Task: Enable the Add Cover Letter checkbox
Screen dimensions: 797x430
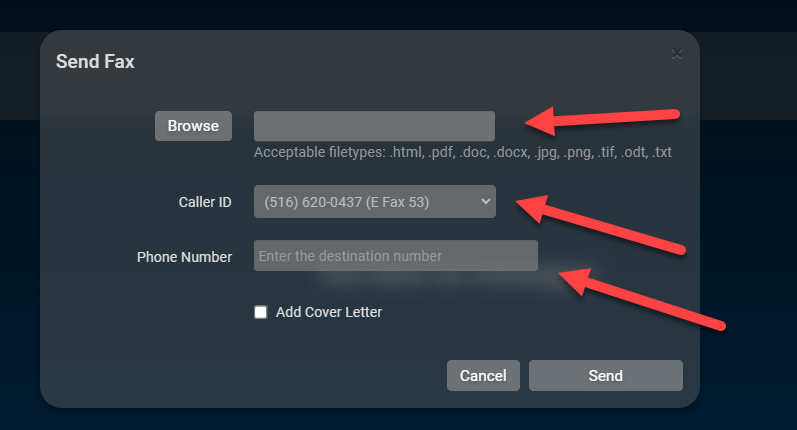Action: [x=260, y=312]
